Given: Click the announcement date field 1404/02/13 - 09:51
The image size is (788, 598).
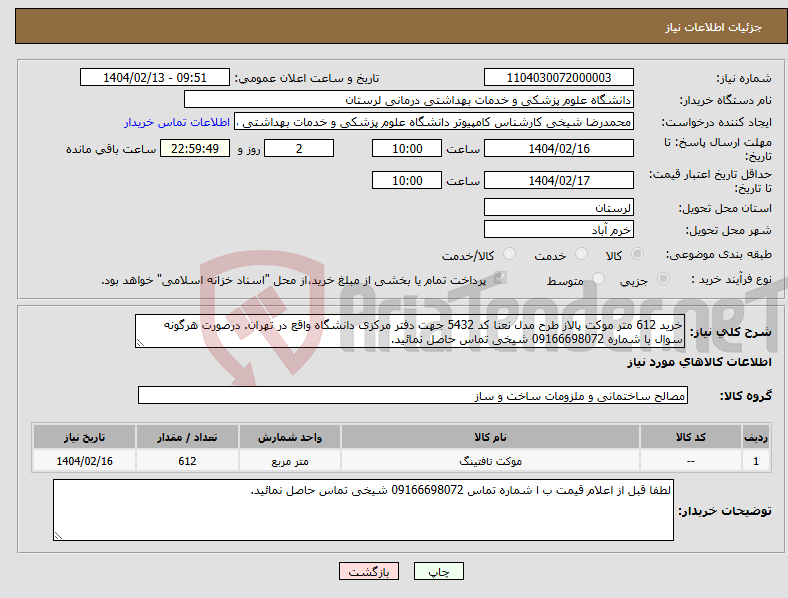Looking at the screenshot, I should point(155,77).
